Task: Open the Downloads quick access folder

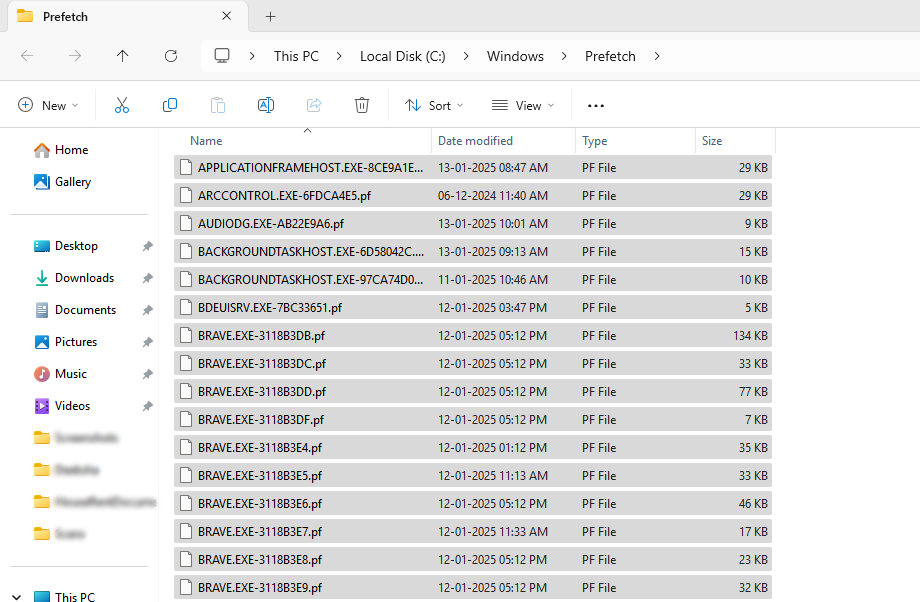Action: point(74,278)
